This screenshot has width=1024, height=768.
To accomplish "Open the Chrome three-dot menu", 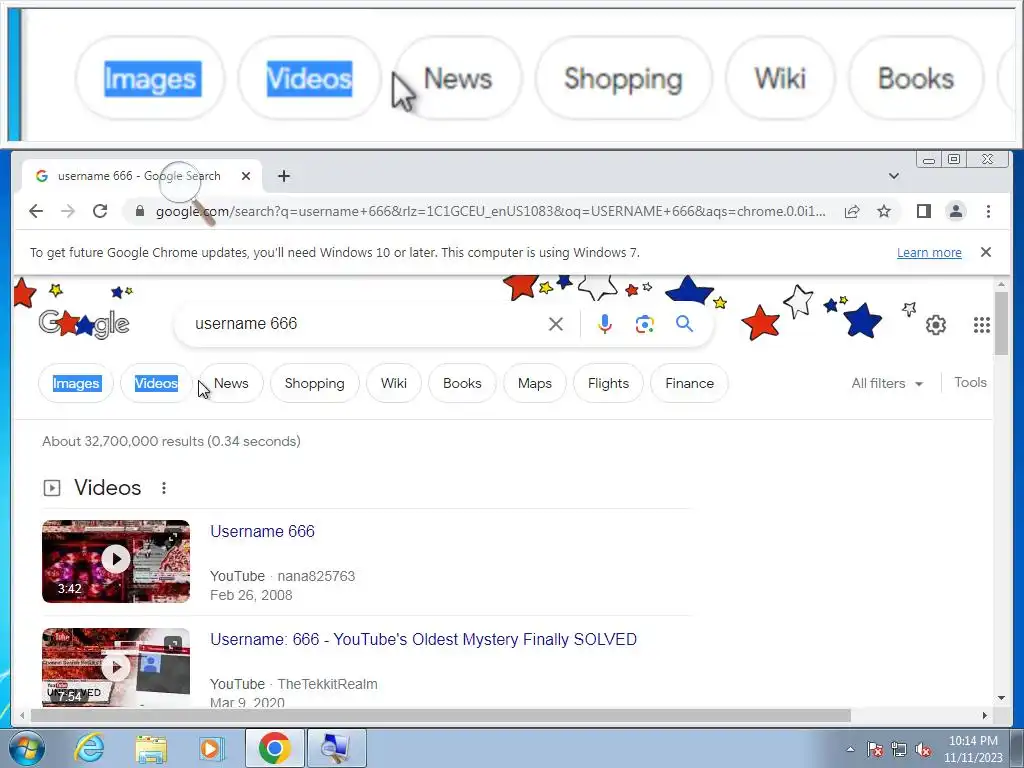I will pyautogui.click(x=988, y=211).
